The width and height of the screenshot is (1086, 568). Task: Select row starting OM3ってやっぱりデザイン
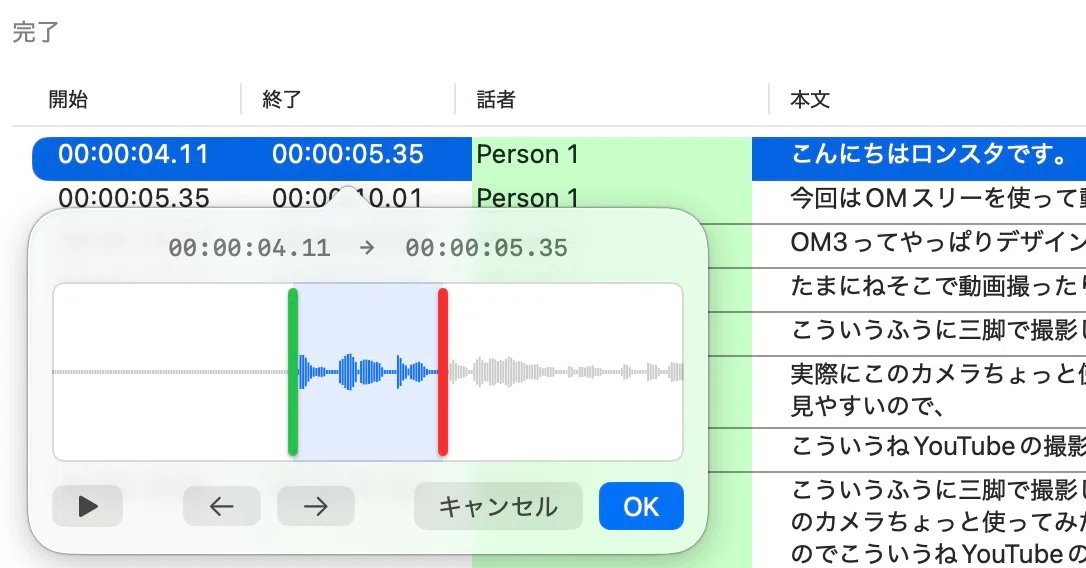(x=938, y=242)
